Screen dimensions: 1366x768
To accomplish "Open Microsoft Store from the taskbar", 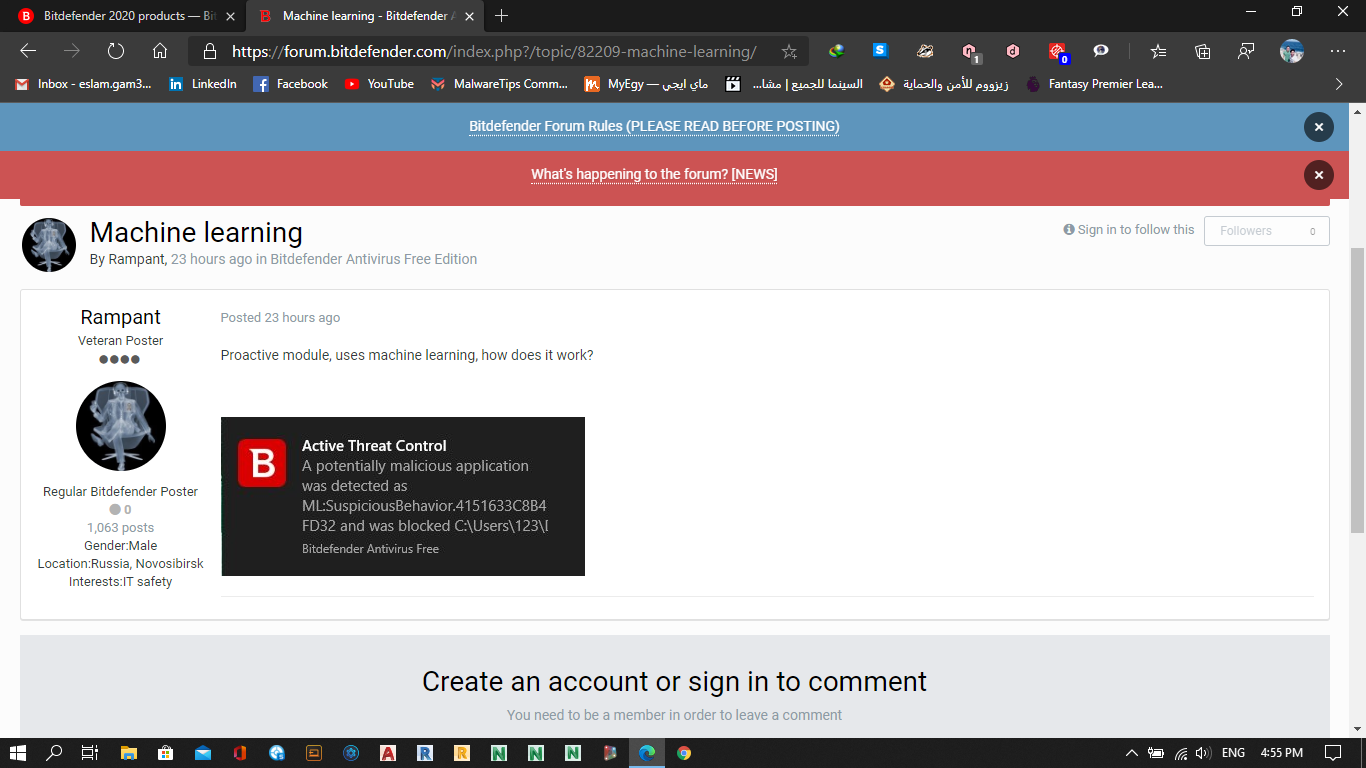I will [166, 753].
